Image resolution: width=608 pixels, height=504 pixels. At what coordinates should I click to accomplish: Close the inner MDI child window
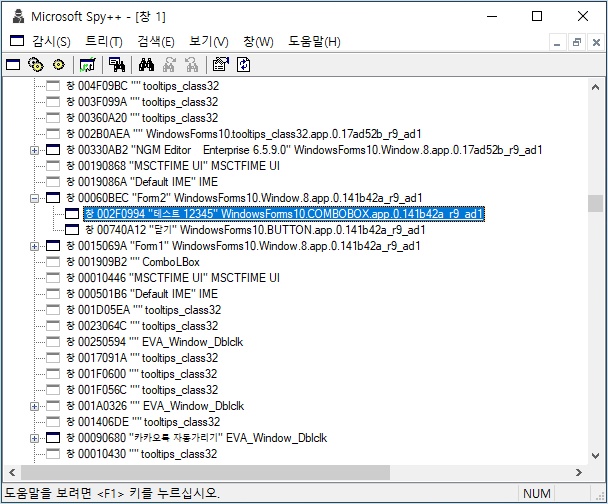tap(596, 42)
